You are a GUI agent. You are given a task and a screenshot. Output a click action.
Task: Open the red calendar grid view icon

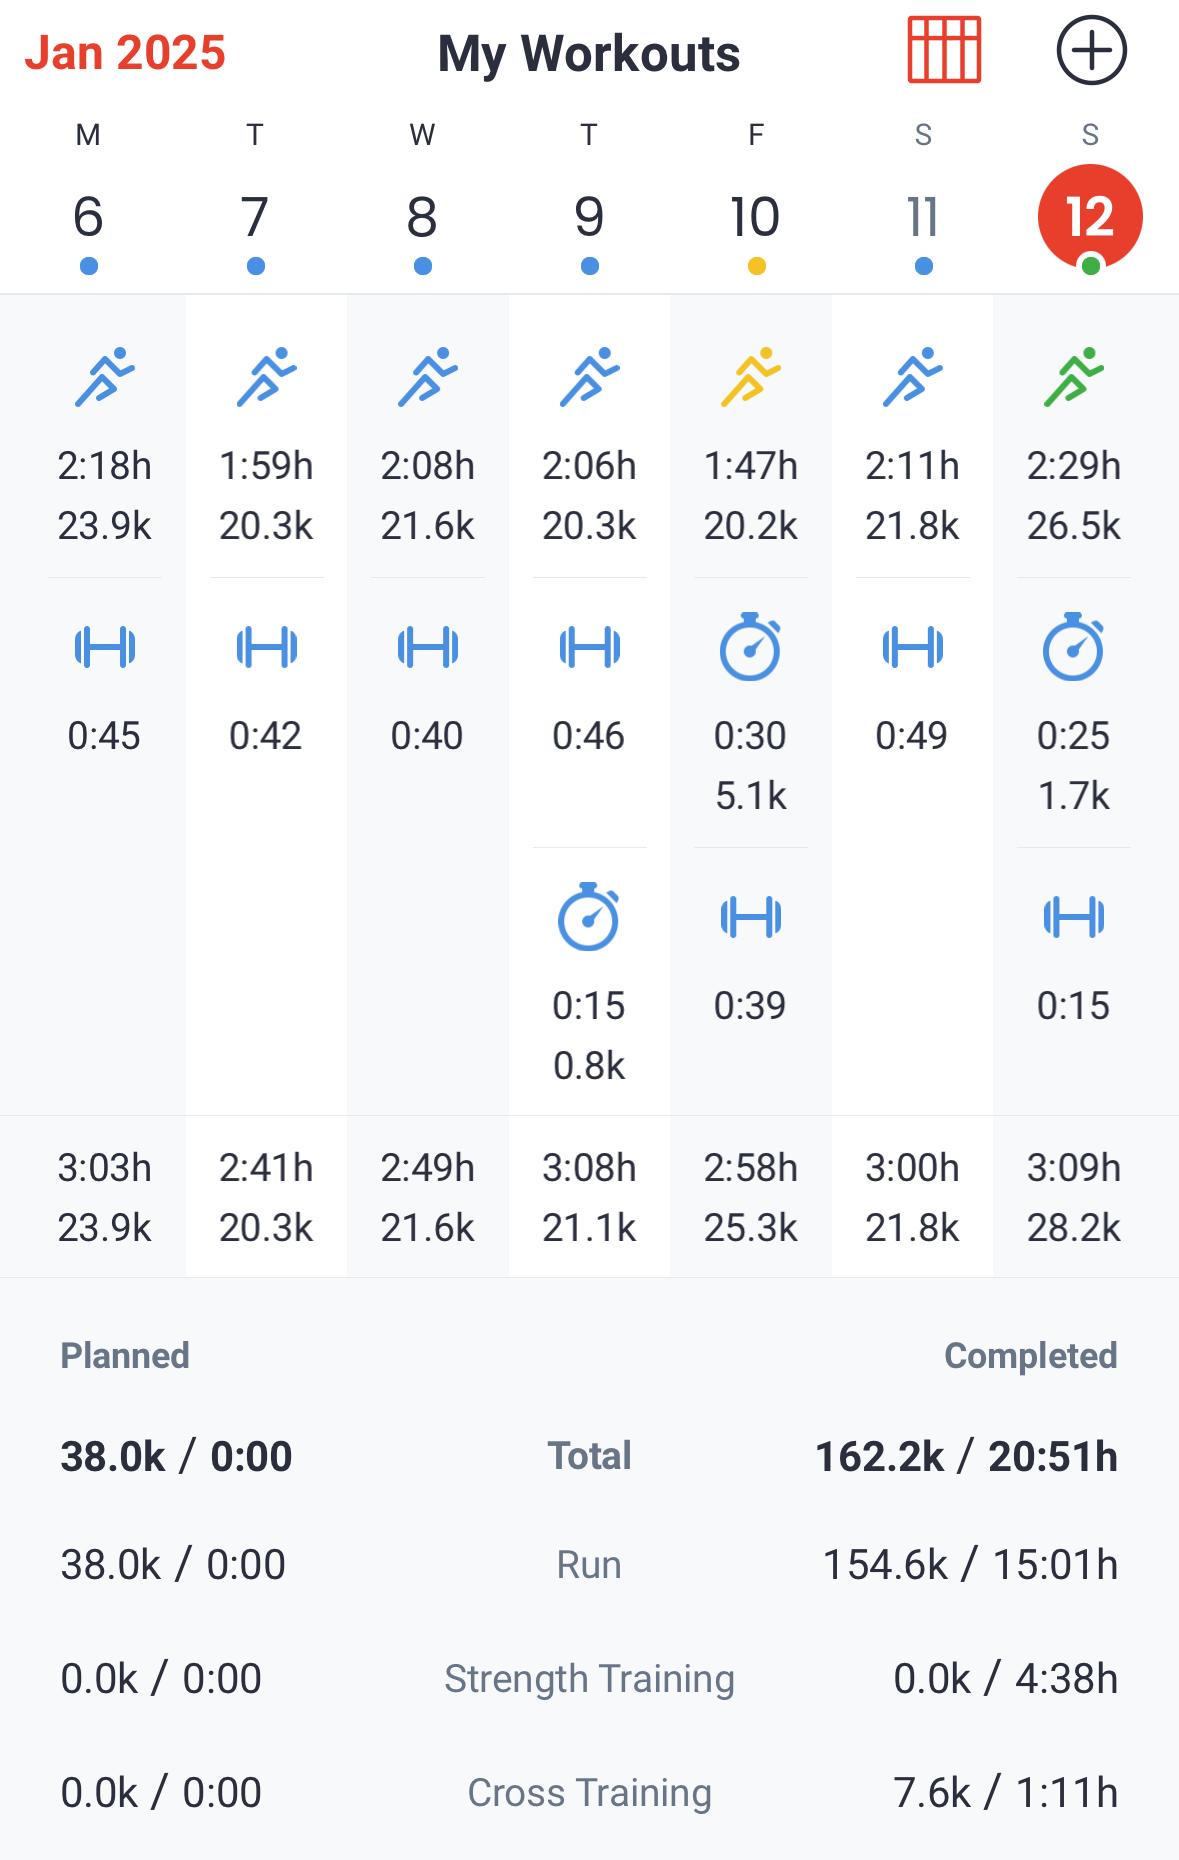(x=944, y=50)
